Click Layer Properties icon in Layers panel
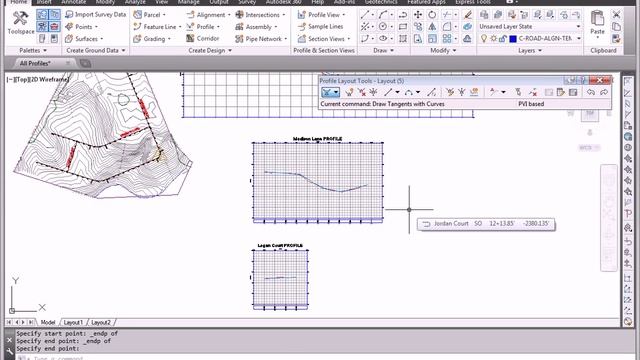The width and height of the screenshot is (640, 360). coord(484,15)
